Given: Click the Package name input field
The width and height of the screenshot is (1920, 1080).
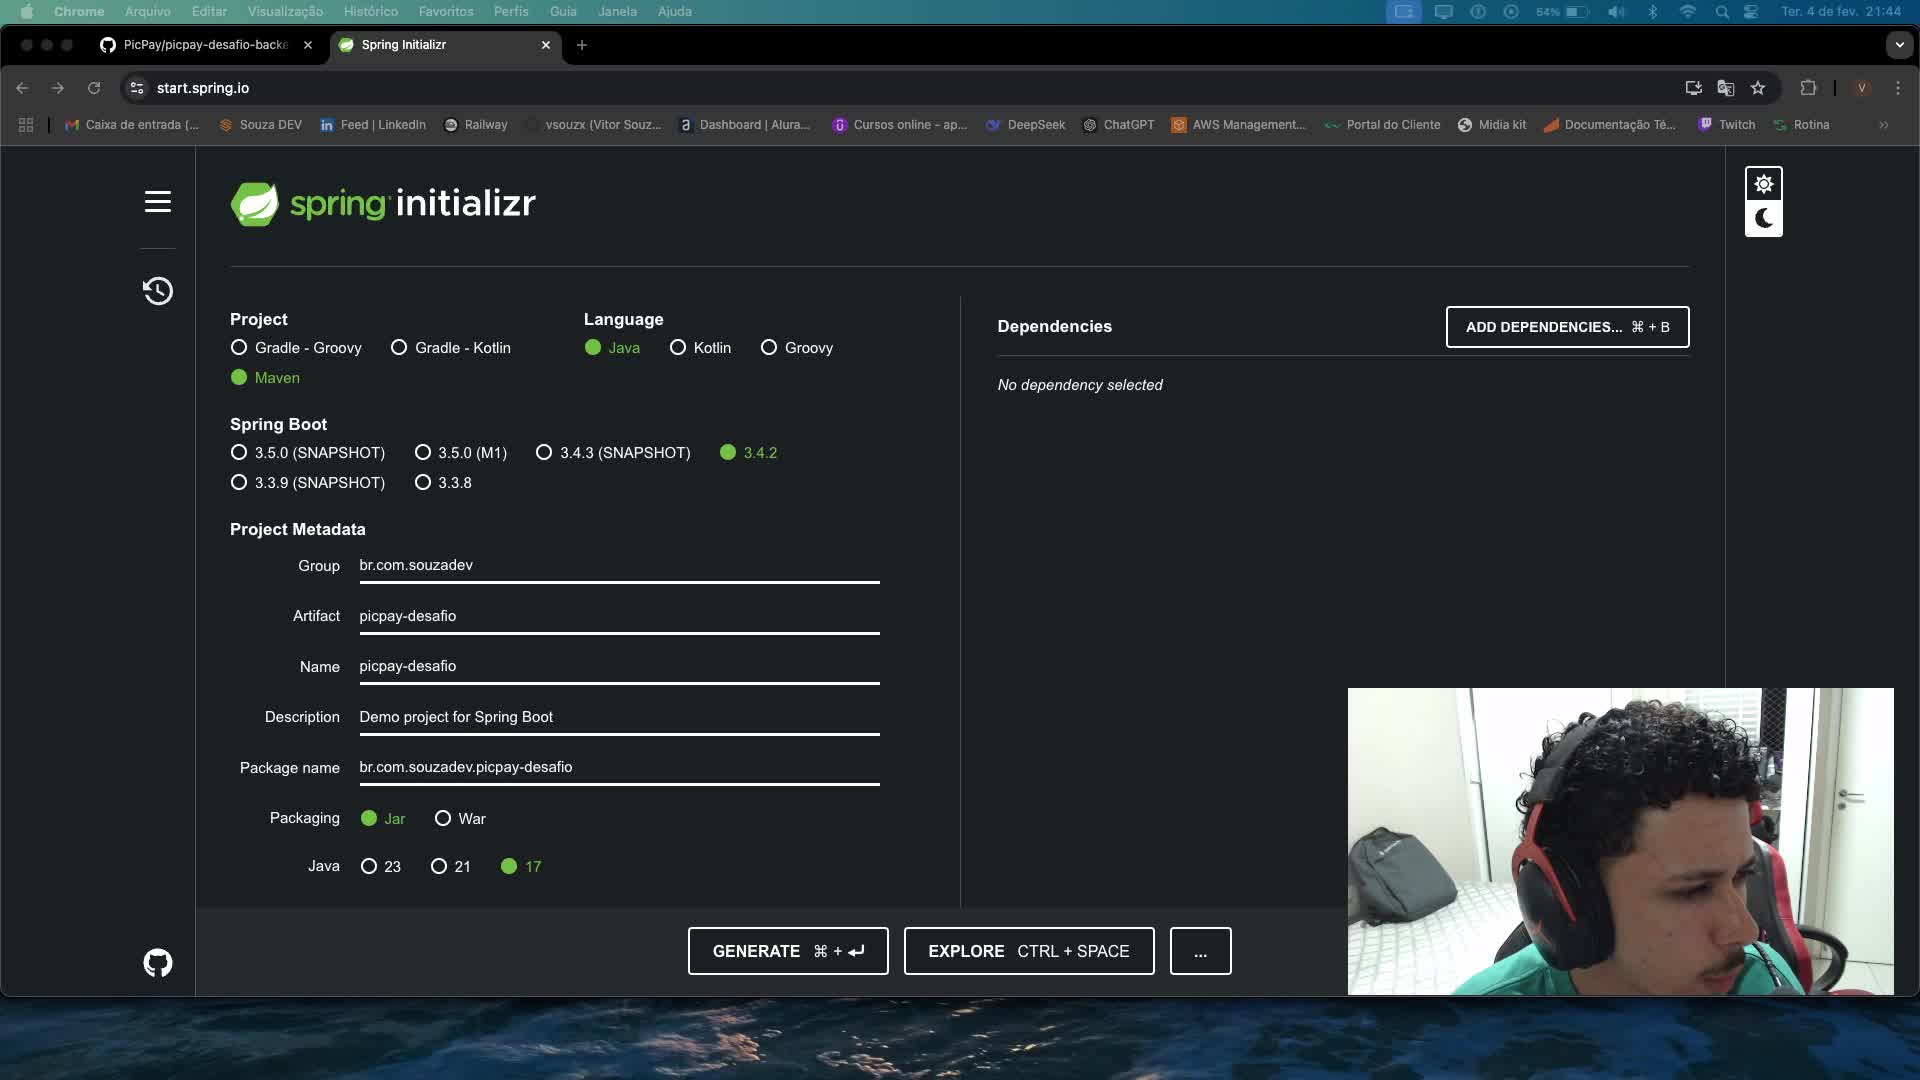Looking at the screenshot, I should pos(619,768).
